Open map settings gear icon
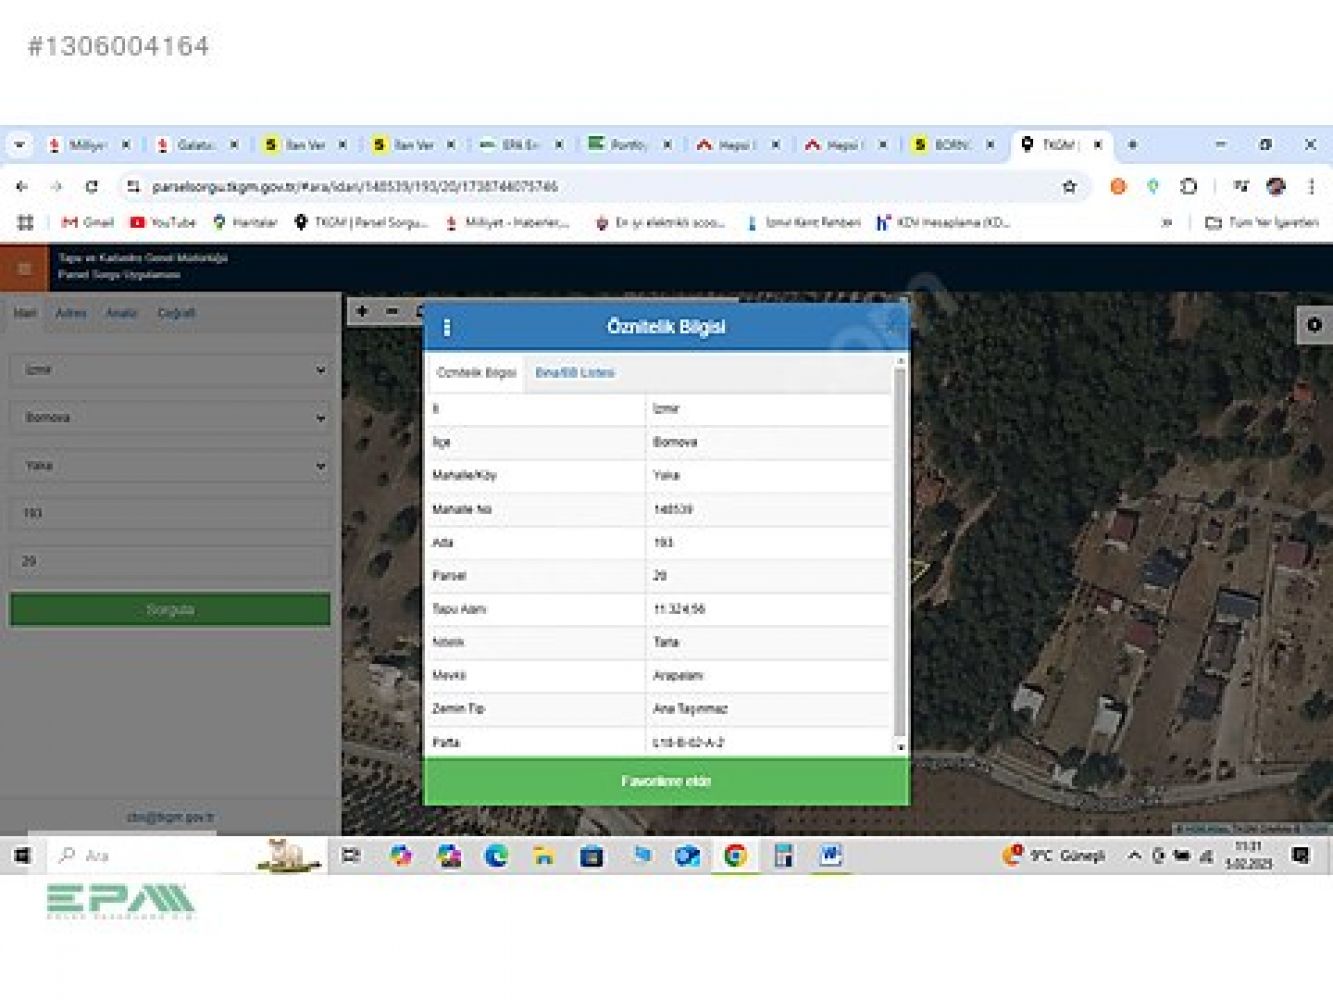Viewport: 1333px width, 1000px height. coord(1314,325)
